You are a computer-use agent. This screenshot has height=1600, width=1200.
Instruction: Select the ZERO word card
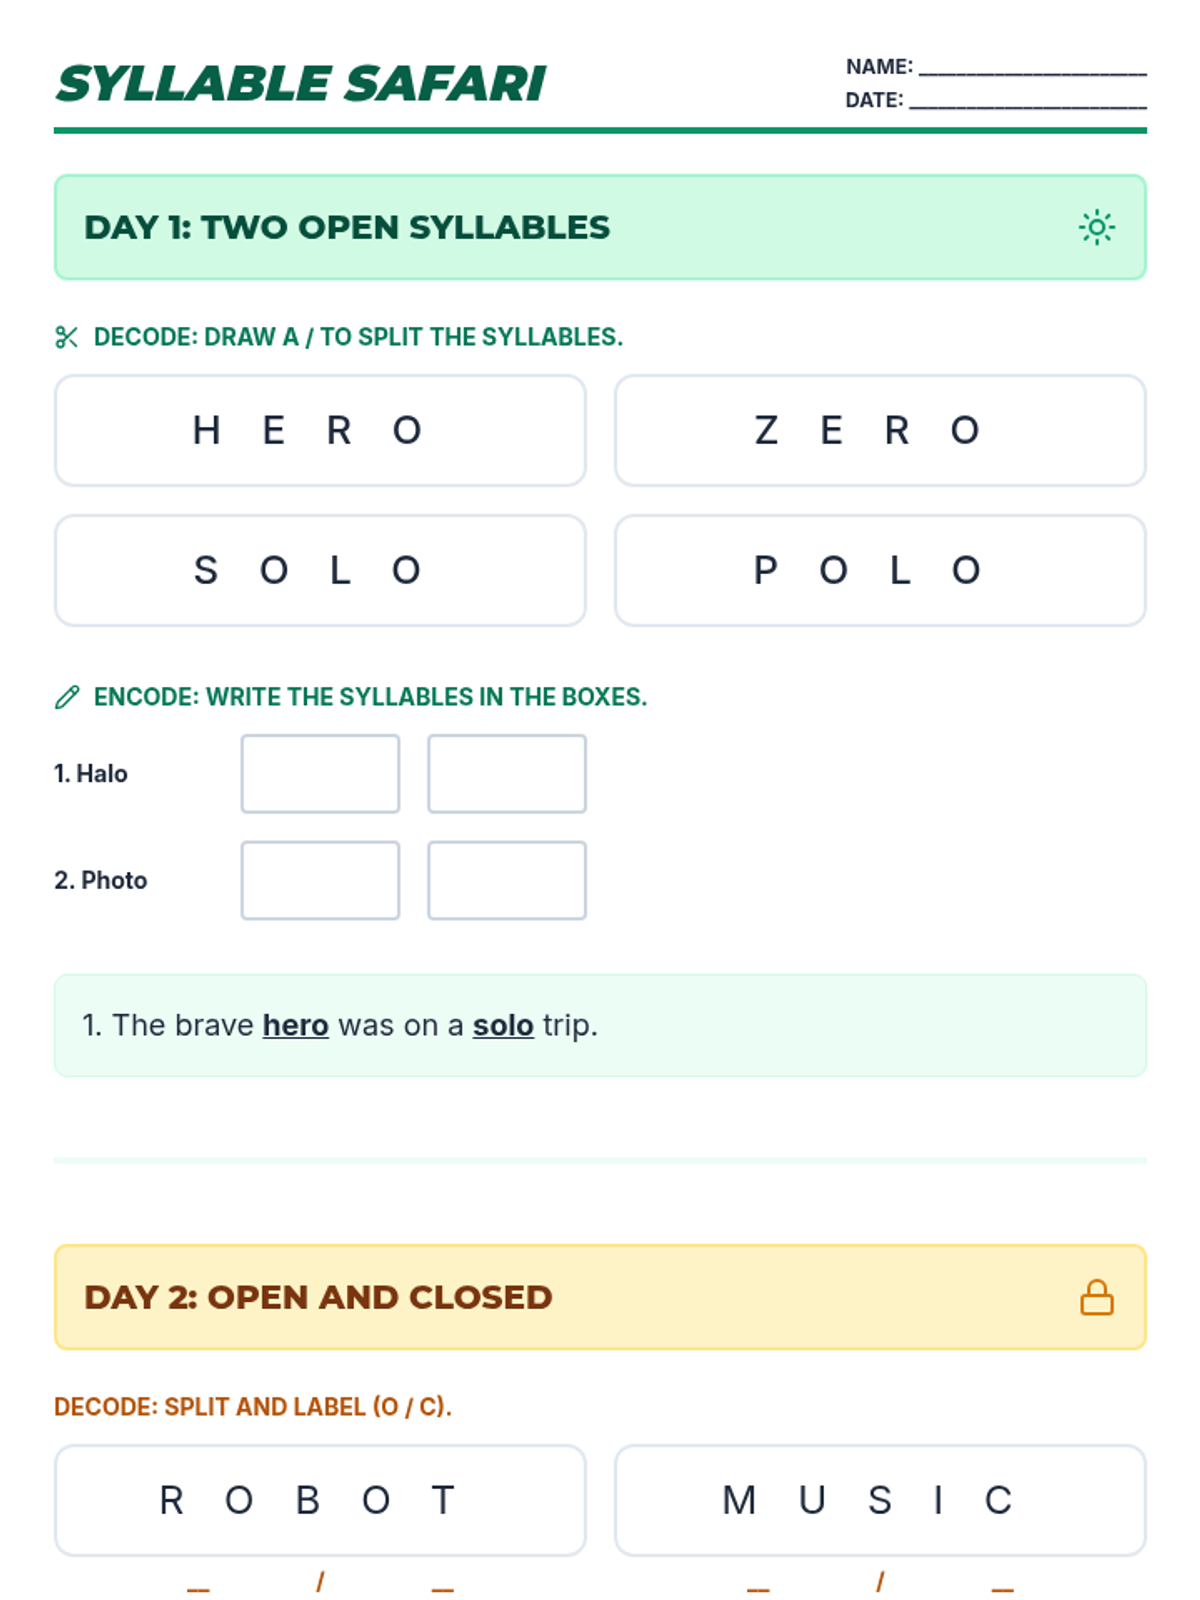click(880, 431)
